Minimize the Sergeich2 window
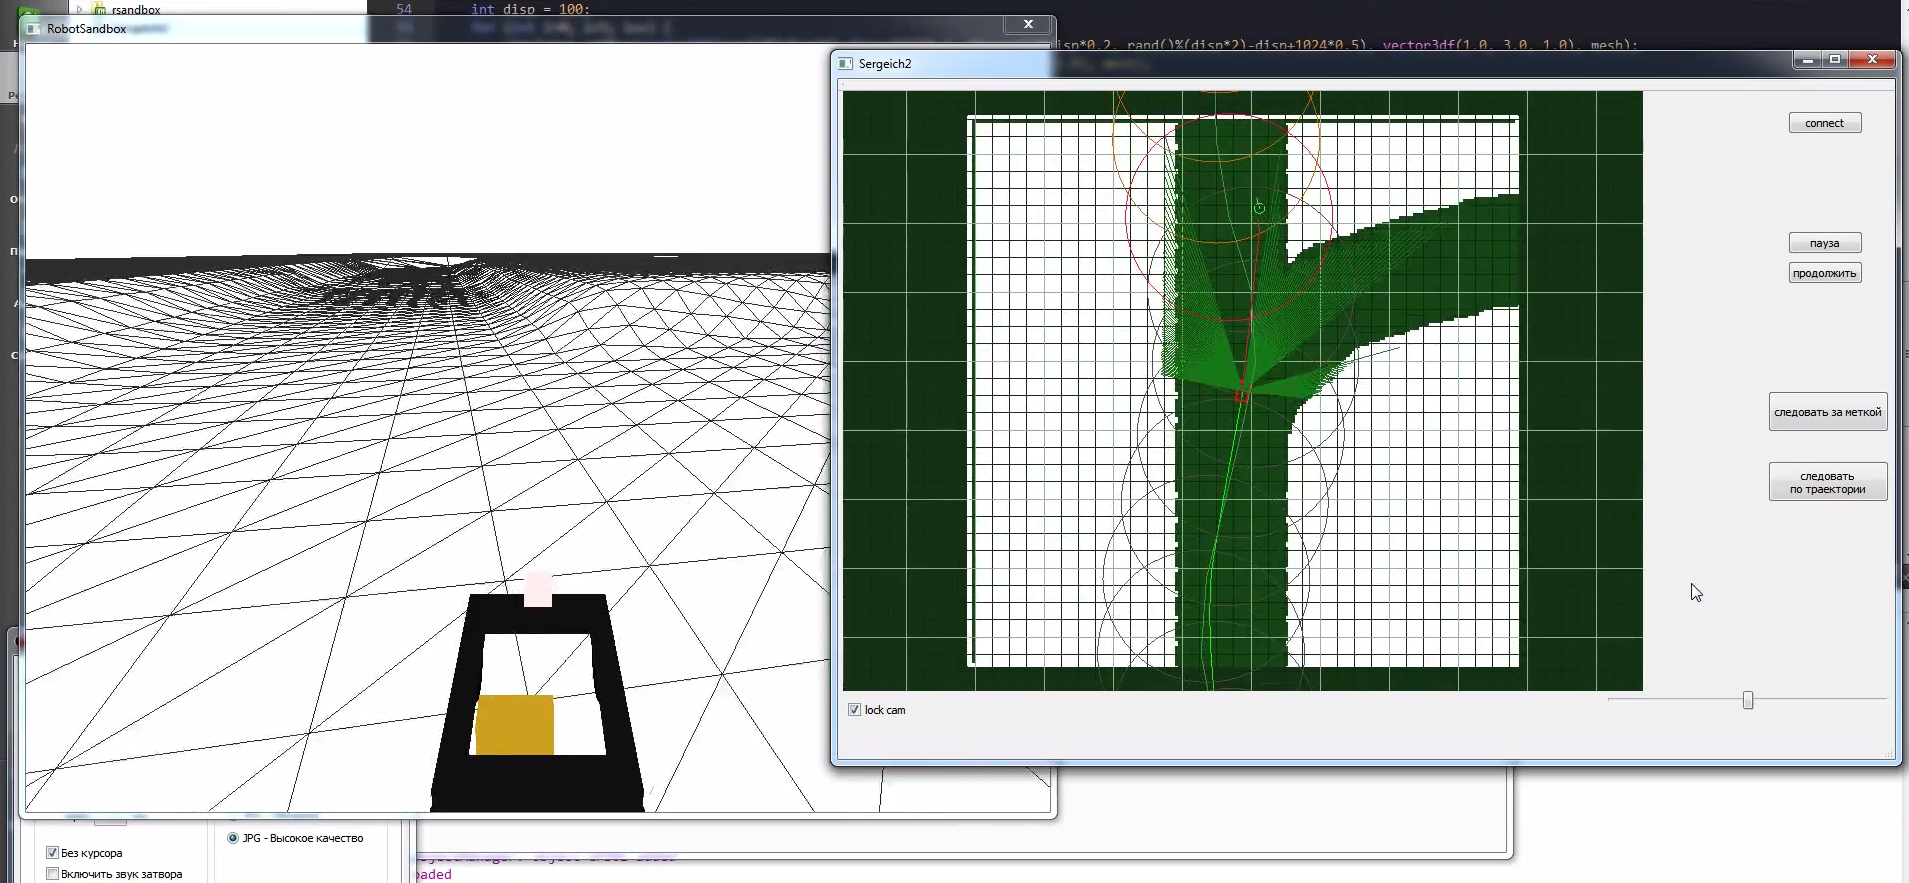The height and width of the screenshot is (883, 1909). coord(1806,60)
